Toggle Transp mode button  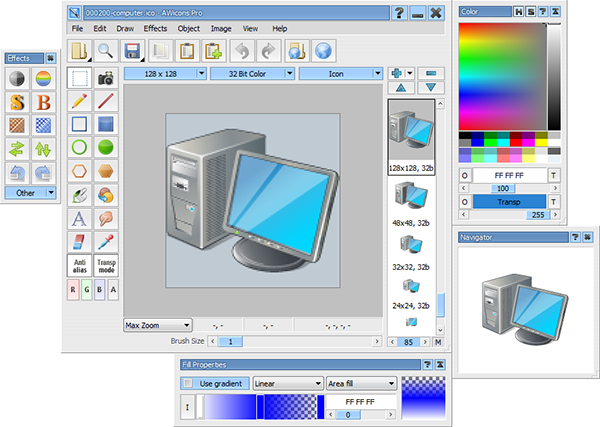(x=106, y=265)
